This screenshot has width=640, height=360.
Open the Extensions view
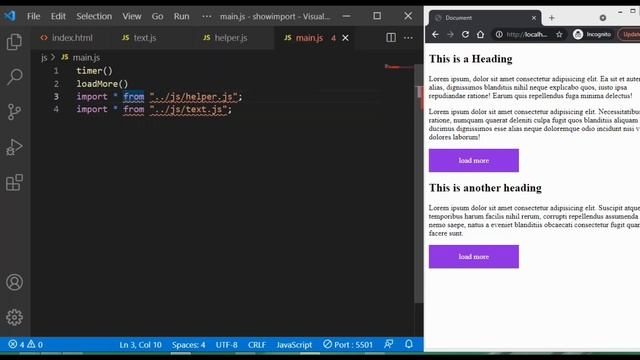coord(14,182)
